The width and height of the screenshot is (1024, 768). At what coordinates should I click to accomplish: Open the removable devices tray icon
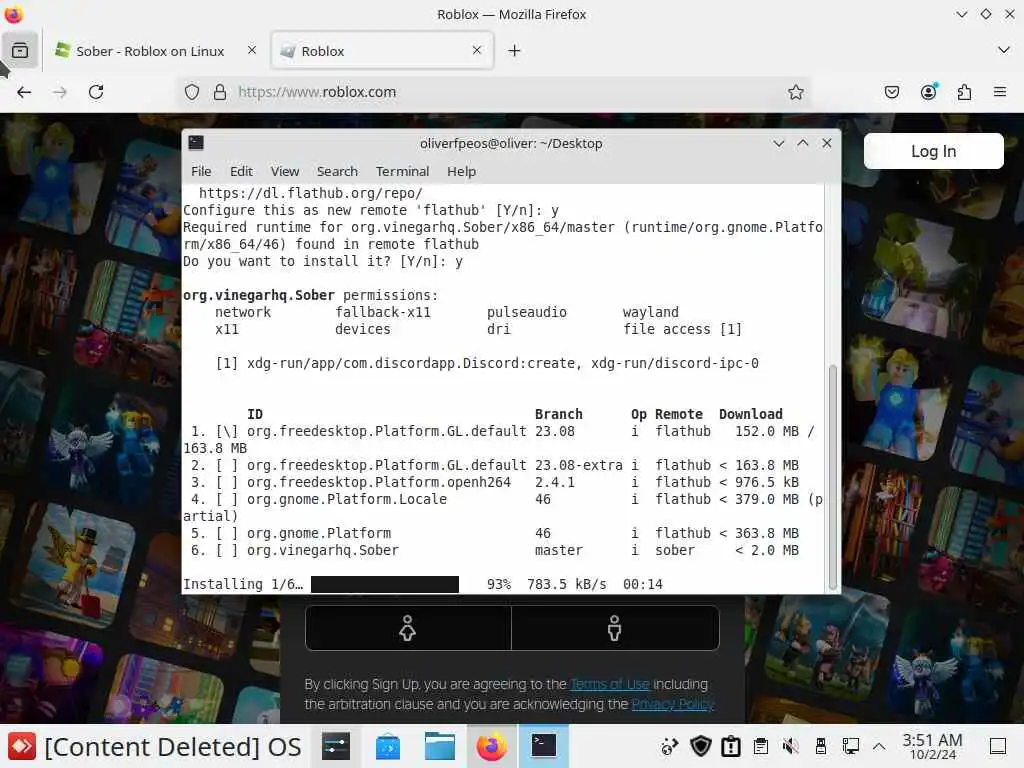coord(821,746)
